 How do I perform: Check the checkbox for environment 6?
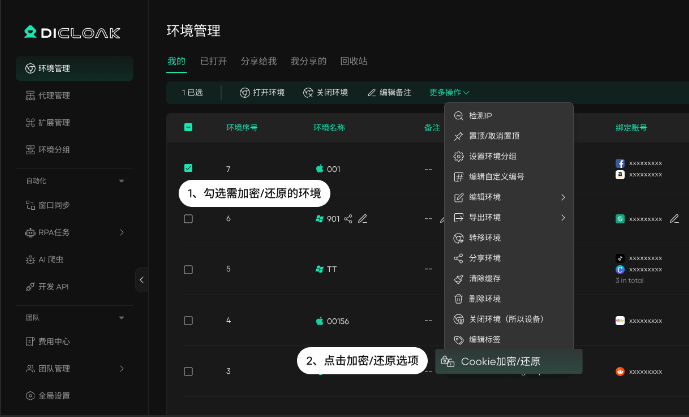188,218
